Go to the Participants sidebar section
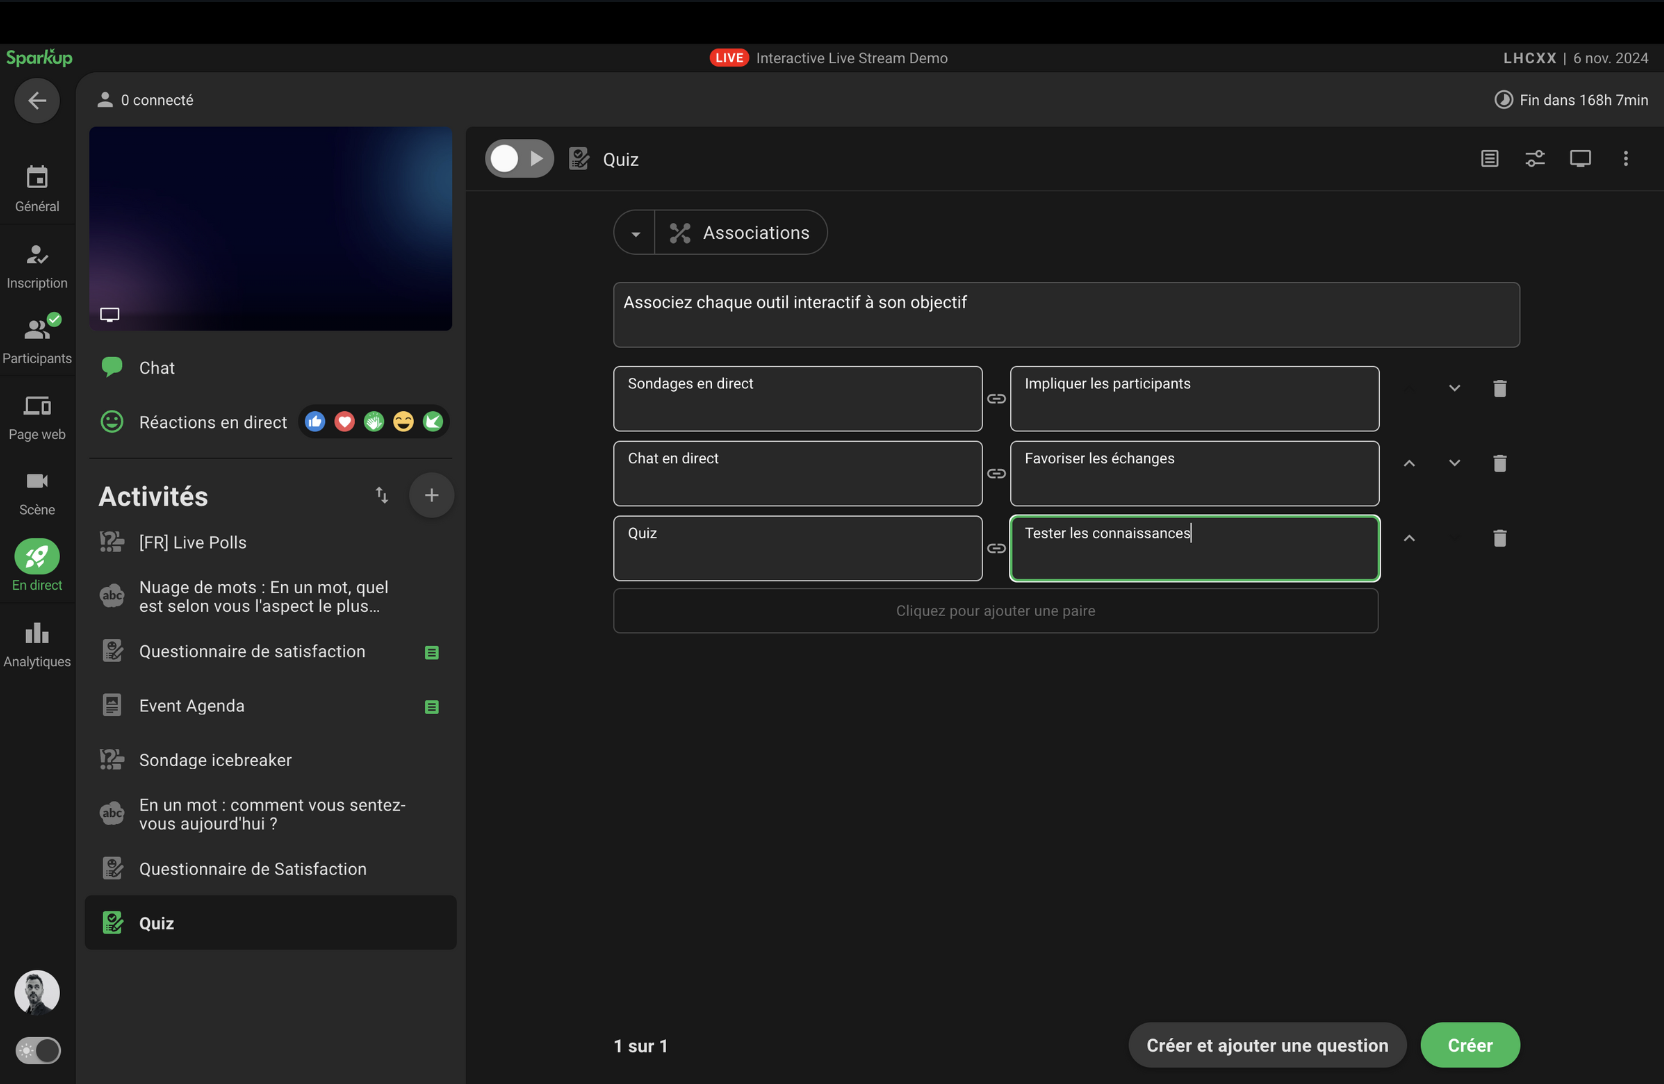The image size is (1664, 1084). (x=37, y=340)
